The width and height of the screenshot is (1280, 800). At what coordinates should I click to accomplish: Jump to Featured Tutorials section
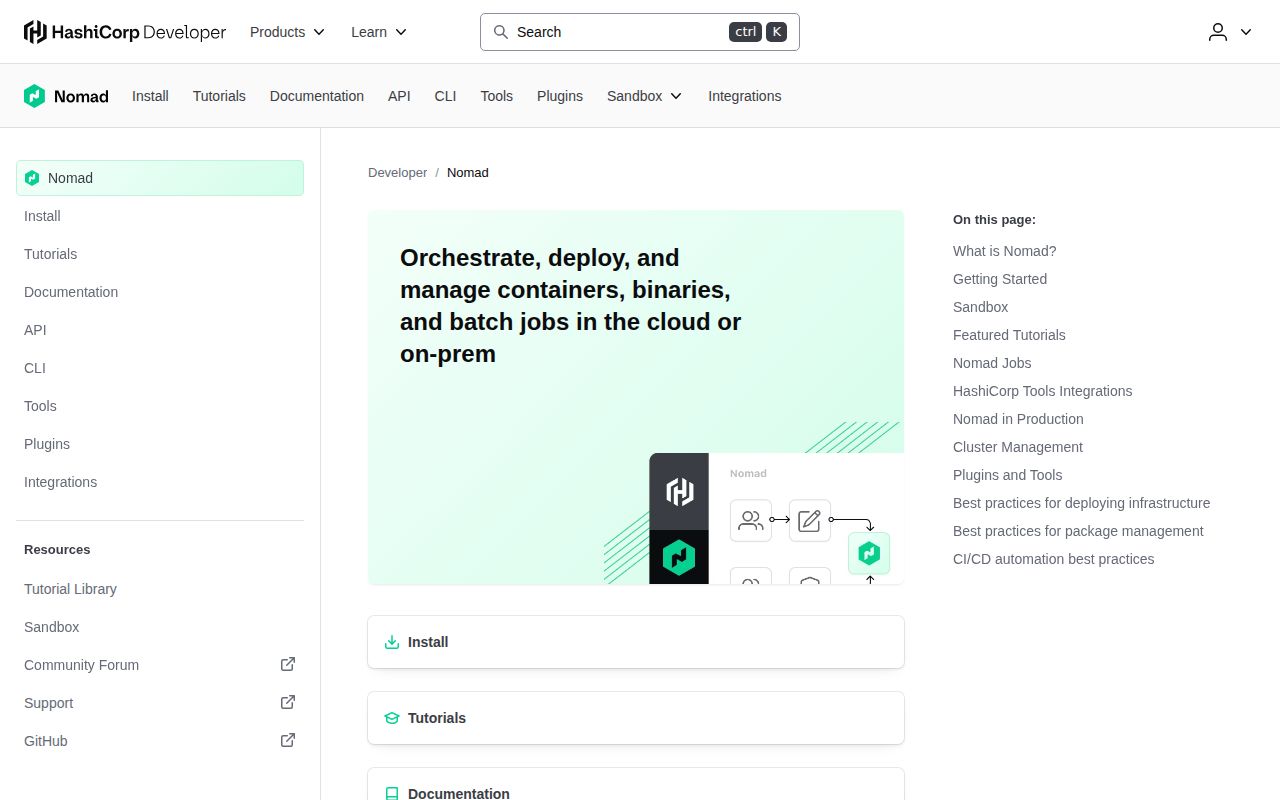pos(1009,335)
